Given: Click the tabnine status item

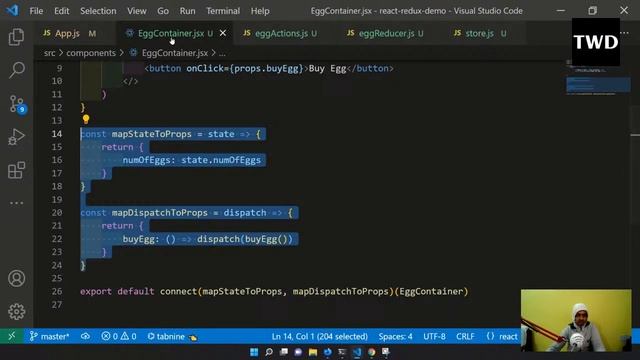Looking at the screenshot, I should tap(172, 336).
